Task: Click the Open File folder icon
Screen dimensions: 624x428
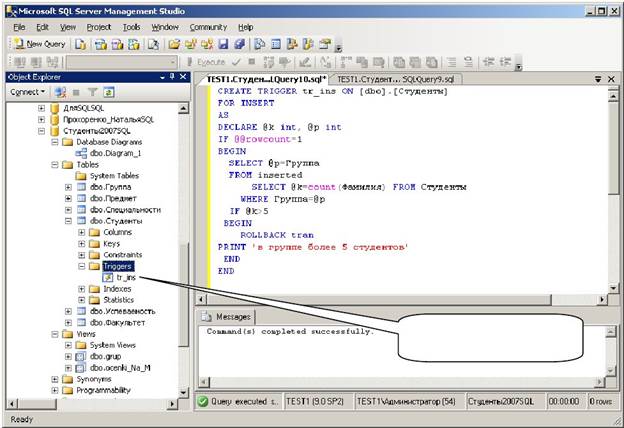Action: pos(174,44)
